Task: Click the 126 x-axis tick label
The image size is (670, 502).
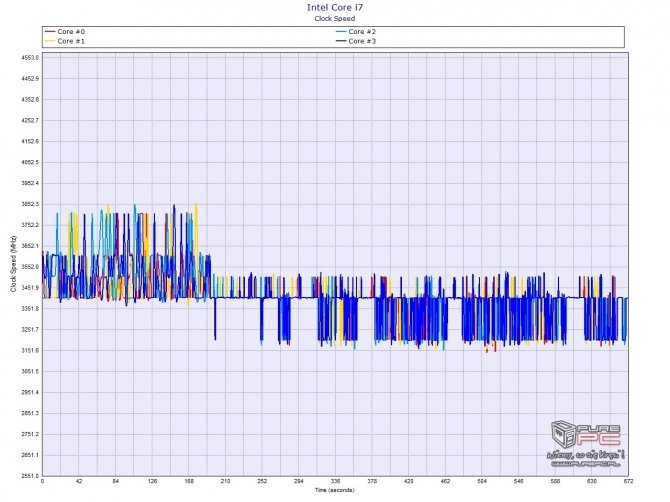Action: [152, 481]
